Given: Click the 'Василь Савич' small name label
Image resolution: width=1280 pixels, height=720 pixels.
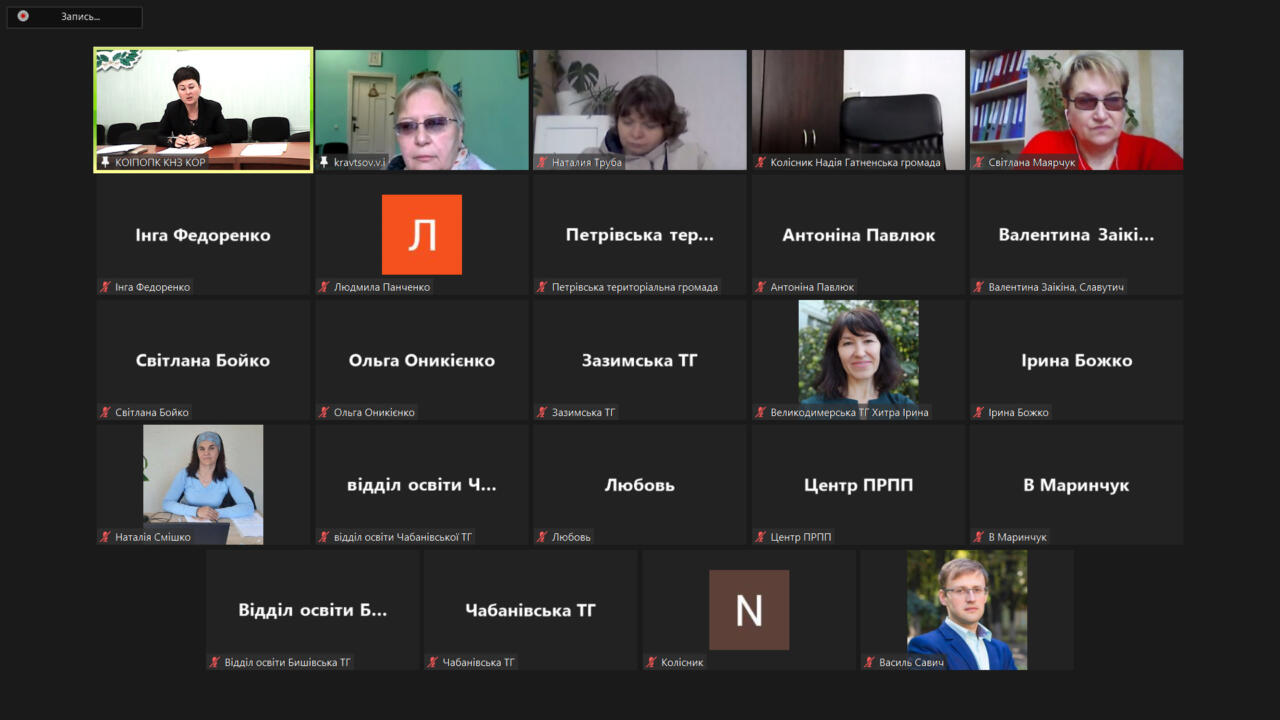Looking at the screenshot, I should click(x=912, y=662).
